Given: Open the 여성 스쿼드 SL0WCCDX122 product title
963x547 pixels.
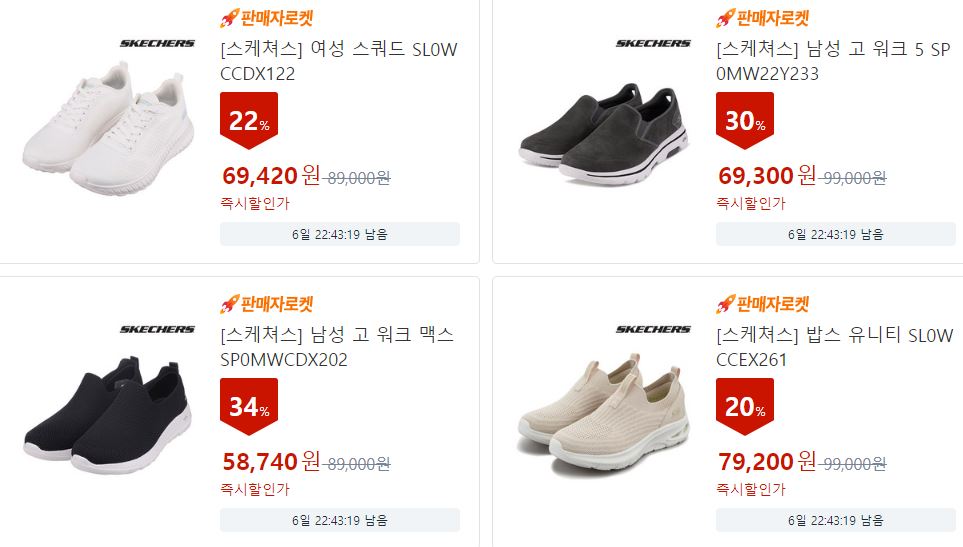Looking at the screenshot, I should 338,61.
